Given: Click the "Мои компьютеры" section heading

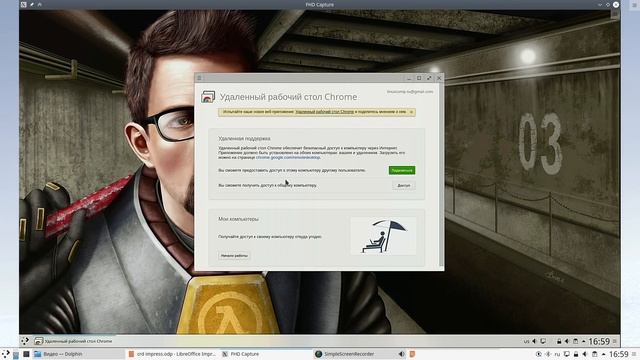Looking at the screenshot, I should [238, 219].
